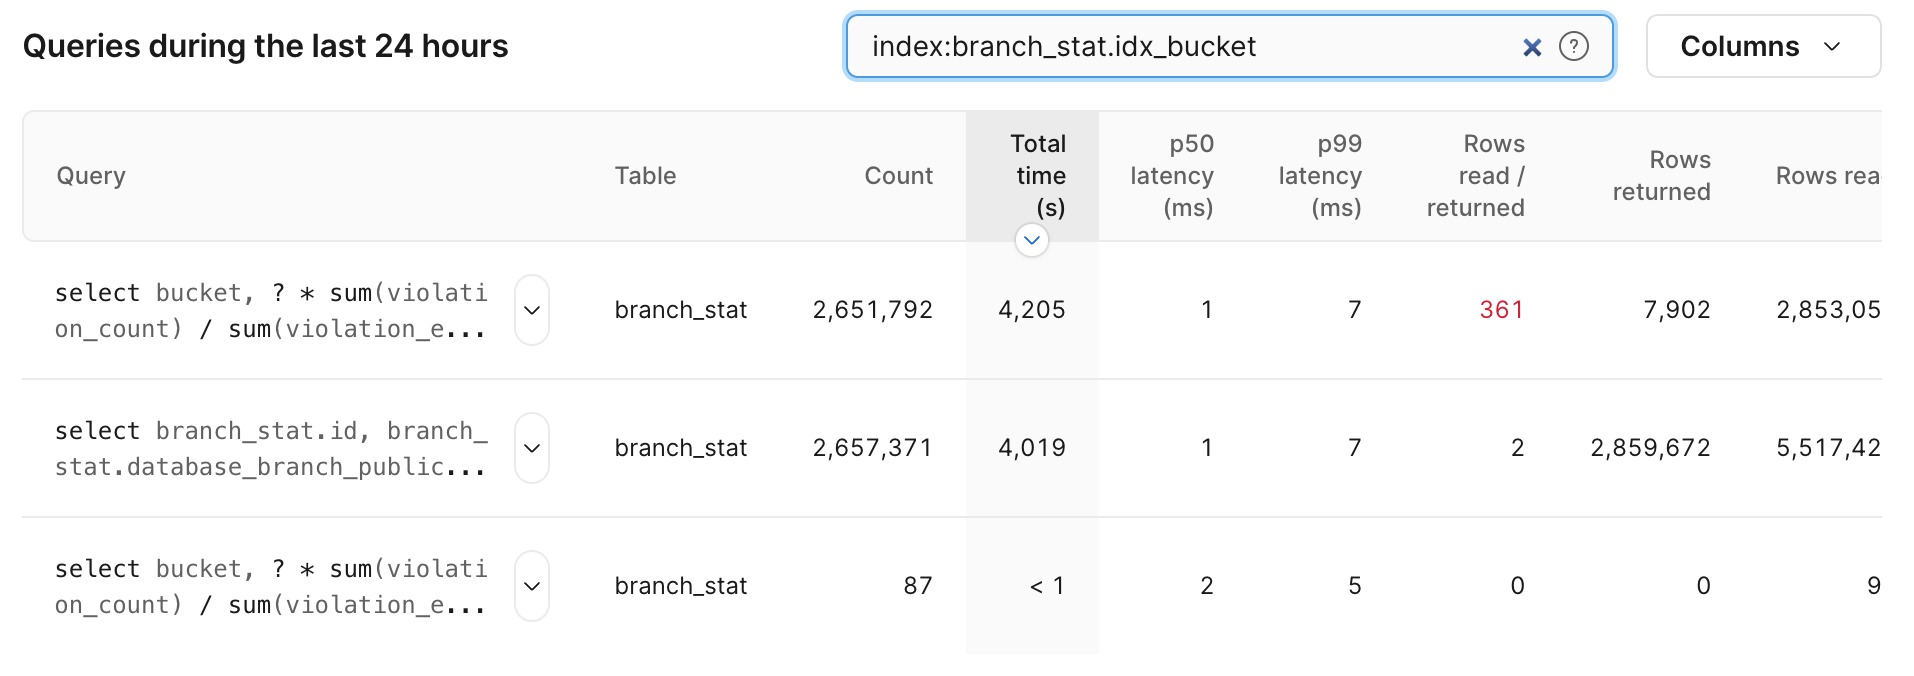Image resolution: width=1914 pixels, height=676 pixels.
Task: Expand the bottom query with 87 count
Action: pos(531,586)
